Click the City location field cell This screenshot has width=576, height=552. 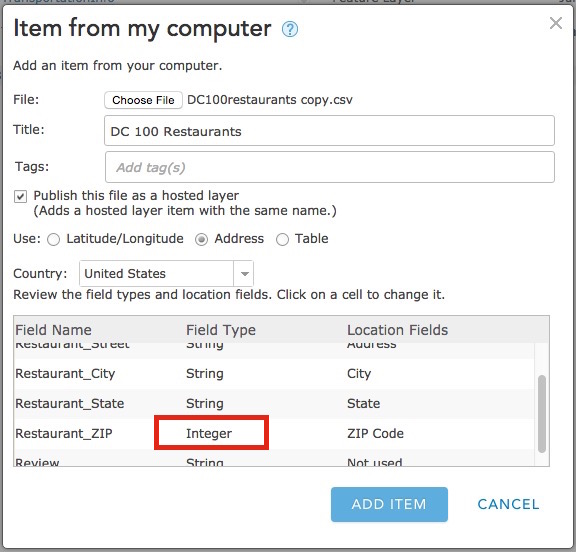click(359, 374)
